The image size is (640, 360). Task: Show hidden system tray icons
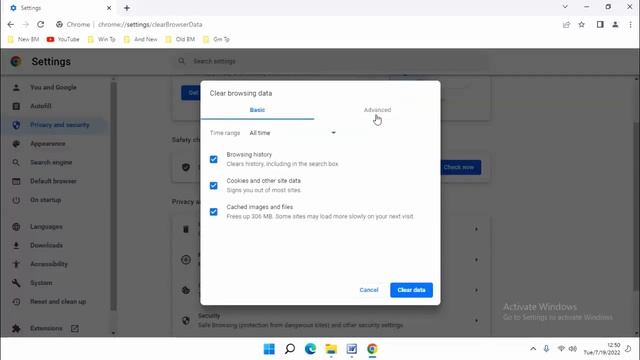(x=533, y=349)
